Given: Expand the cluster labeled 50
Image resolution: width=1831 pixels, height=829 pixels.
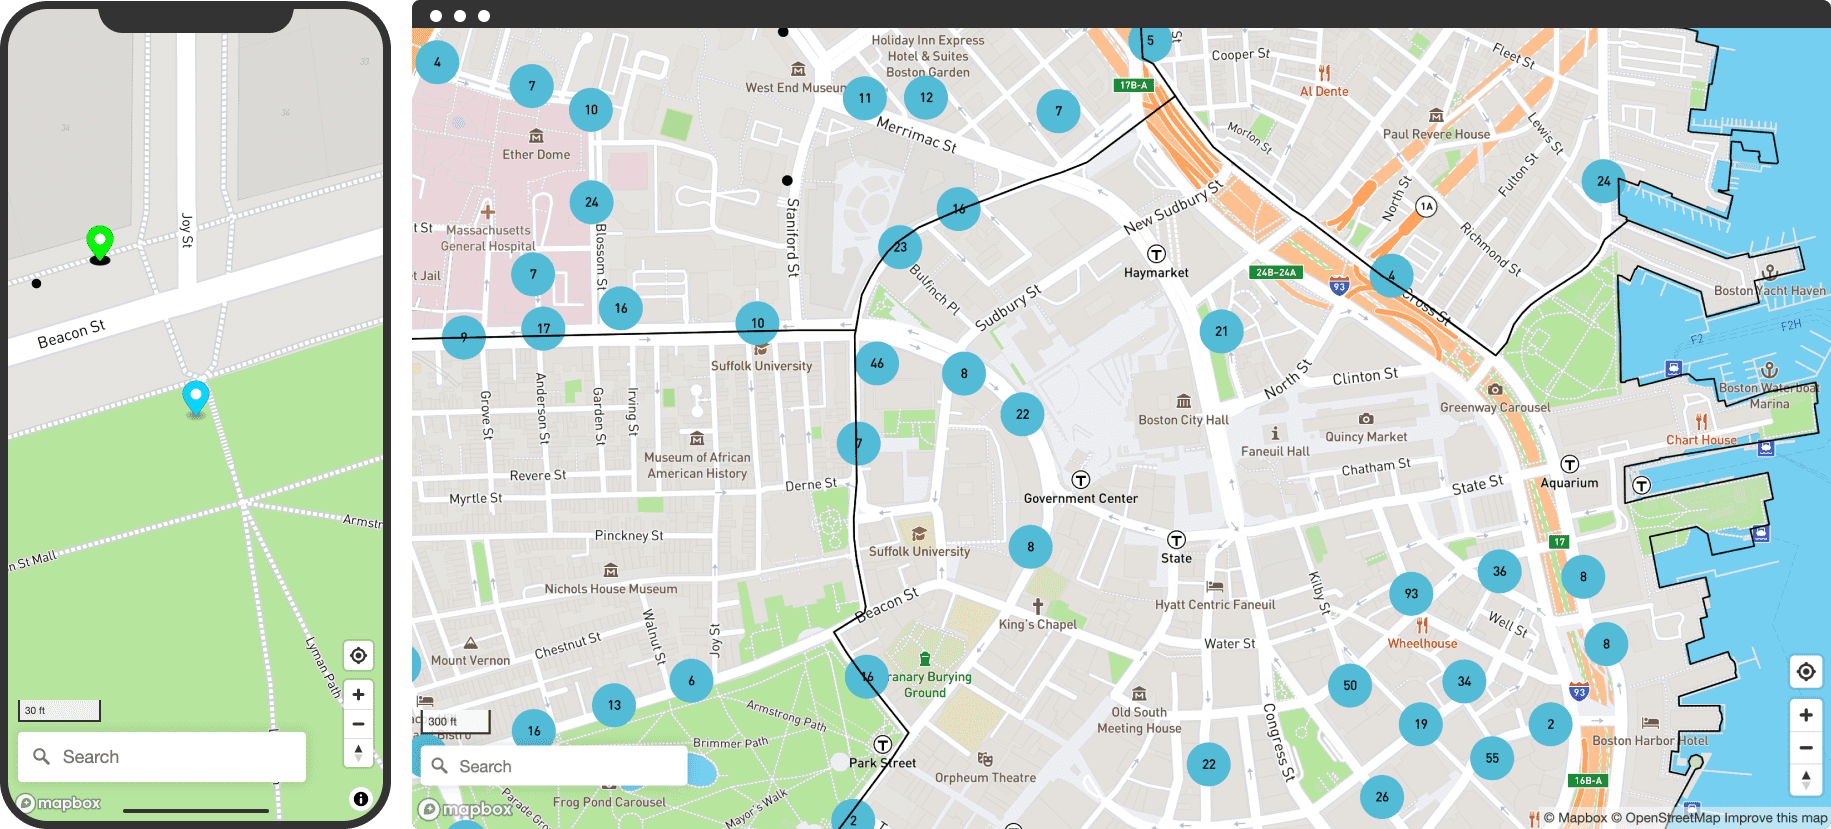Looking at the screenshot, I should 1350,686.
